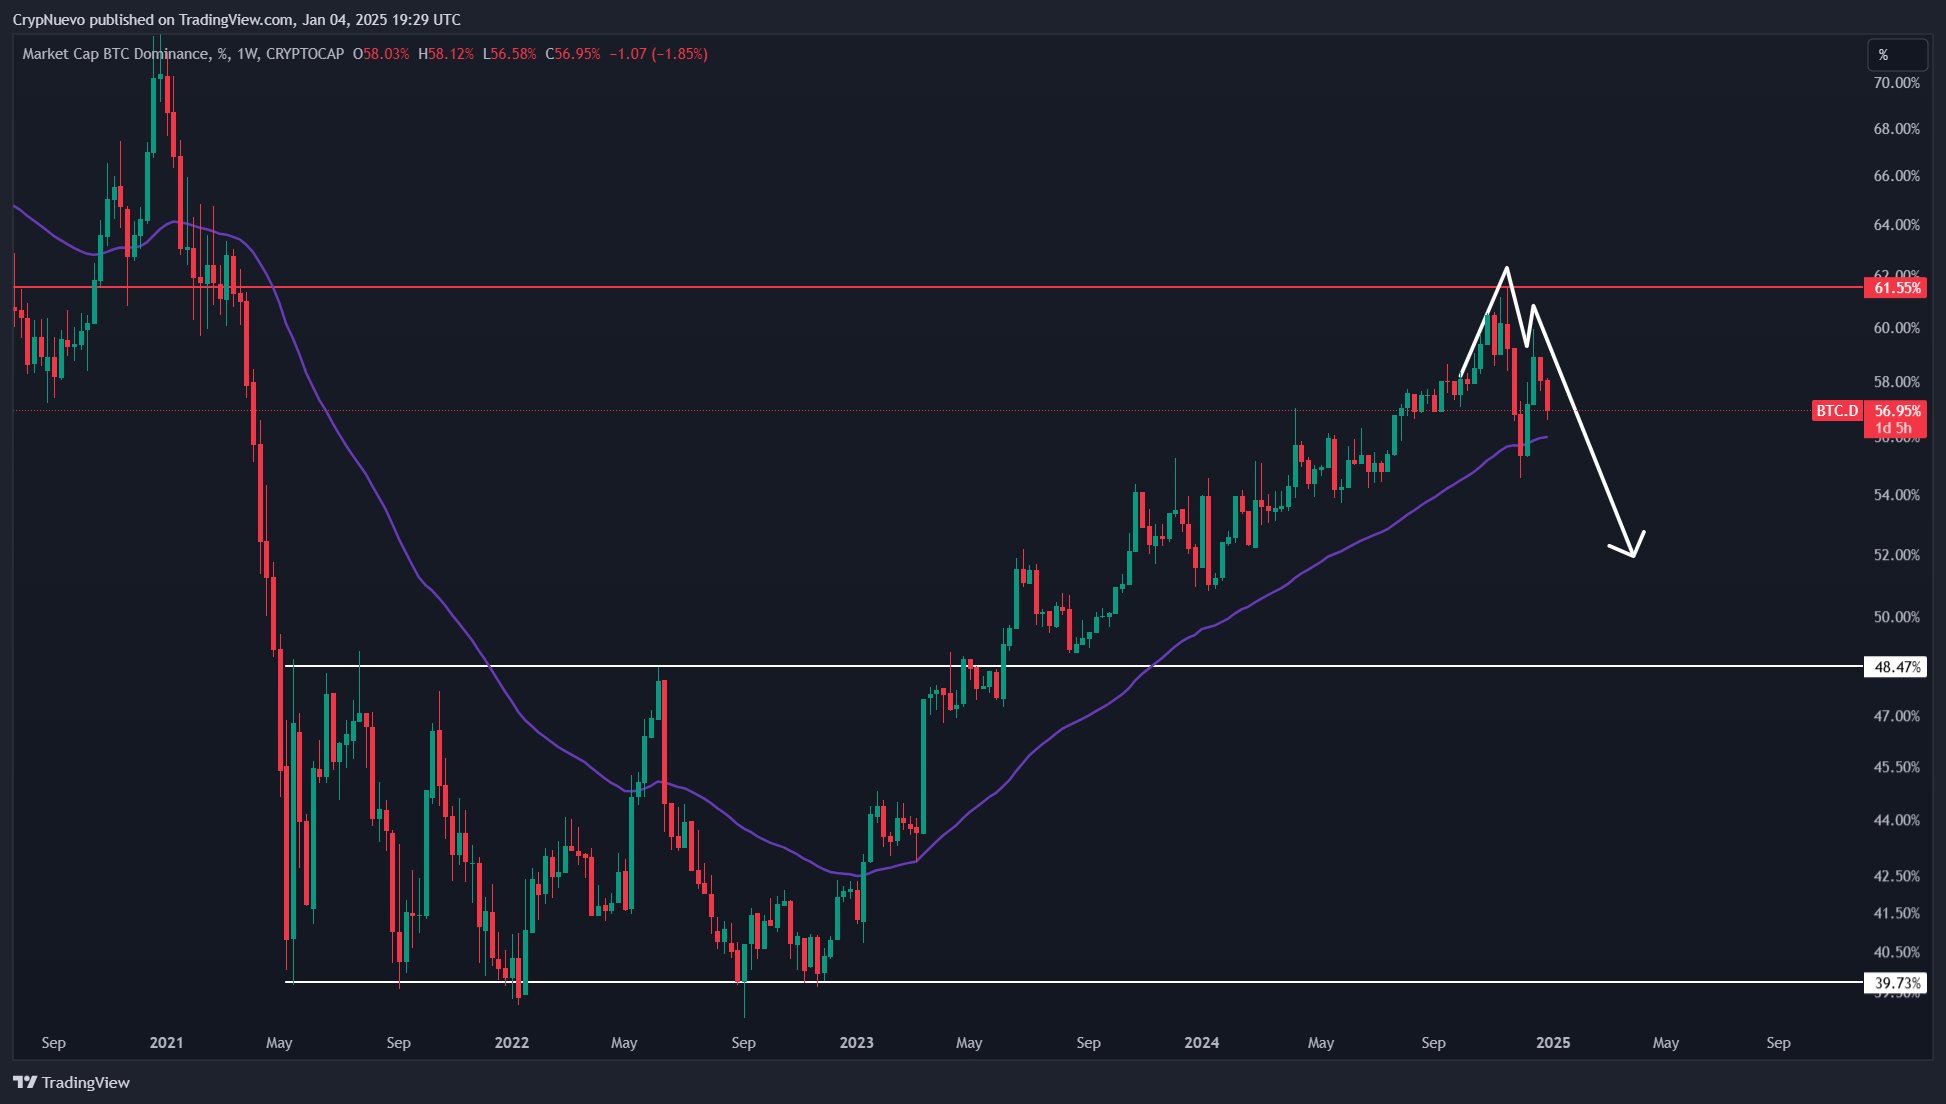Screen dimensions: 1946x1104
Task: Toggle the % percentage scale button
Action: pyautogui.click(x=1896, y=55)
